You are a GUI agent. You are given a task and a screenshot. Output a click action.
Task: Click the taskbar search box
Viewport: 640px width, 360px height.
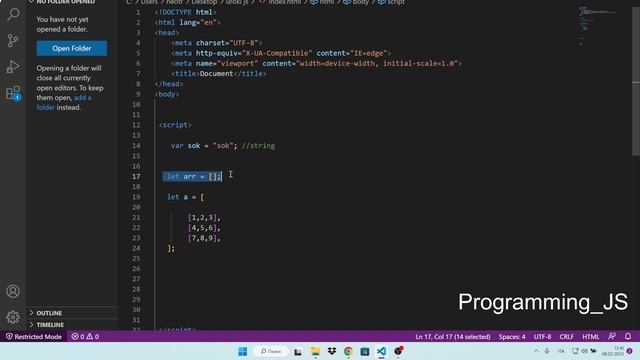click(x=271, y=351)
